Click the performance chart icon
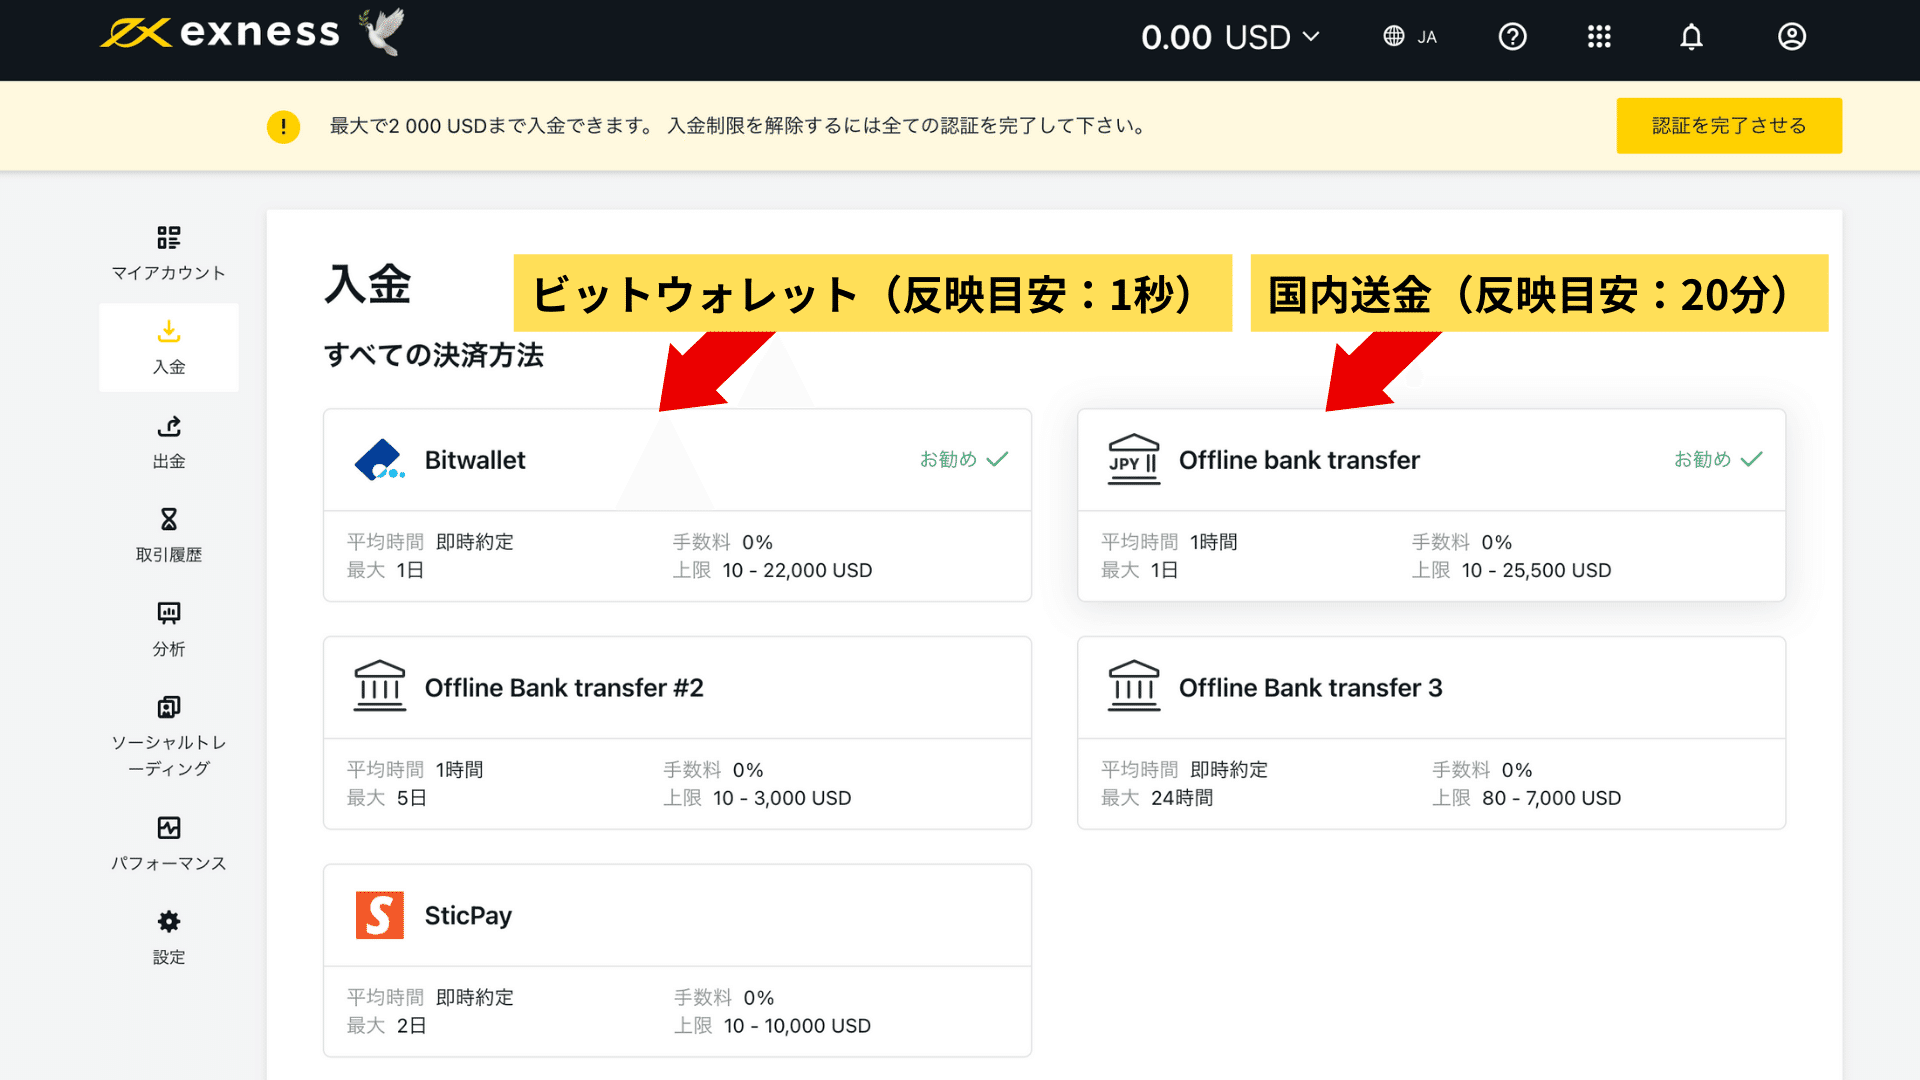Screen dimensions: 1920x1080 pyautogui.click(x=169, y=828)
